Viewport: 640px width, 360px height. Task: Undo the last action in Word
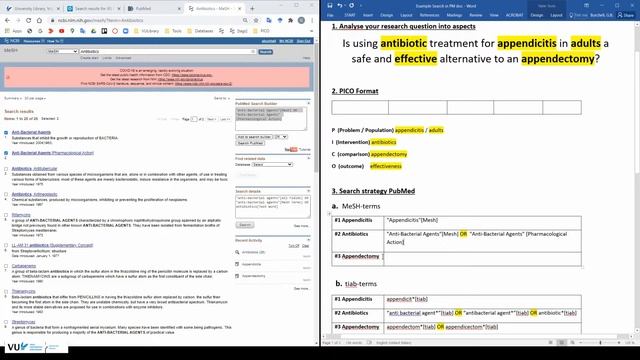pos(340,6)
